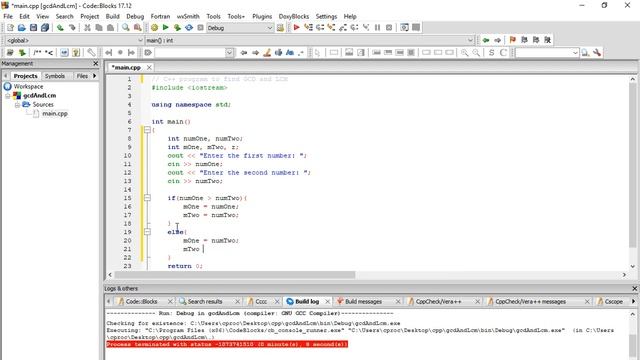The width and height of the screenshot is (640, 360).
Task: Collapse code fold at line 7
Action: (x=147, y=130)
